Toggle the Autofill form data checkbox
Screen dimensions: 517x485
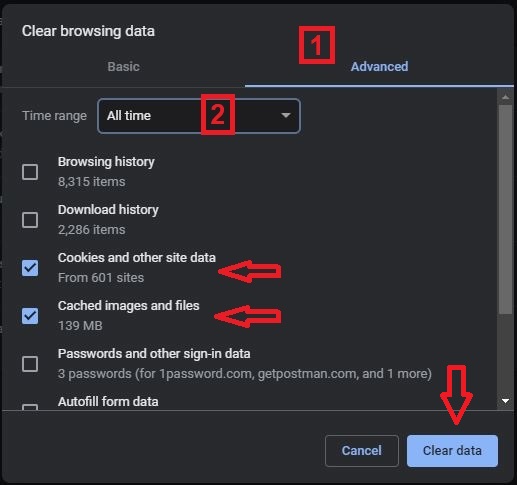(x=30, y=407)
